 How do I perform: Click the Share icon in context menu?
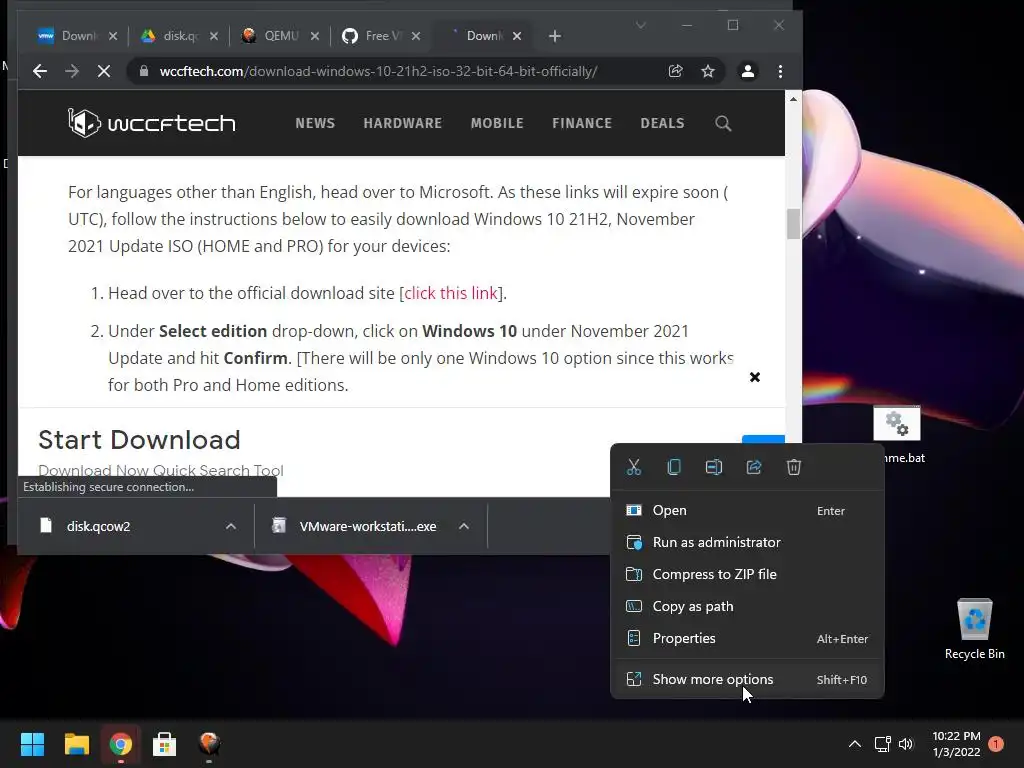754,467
